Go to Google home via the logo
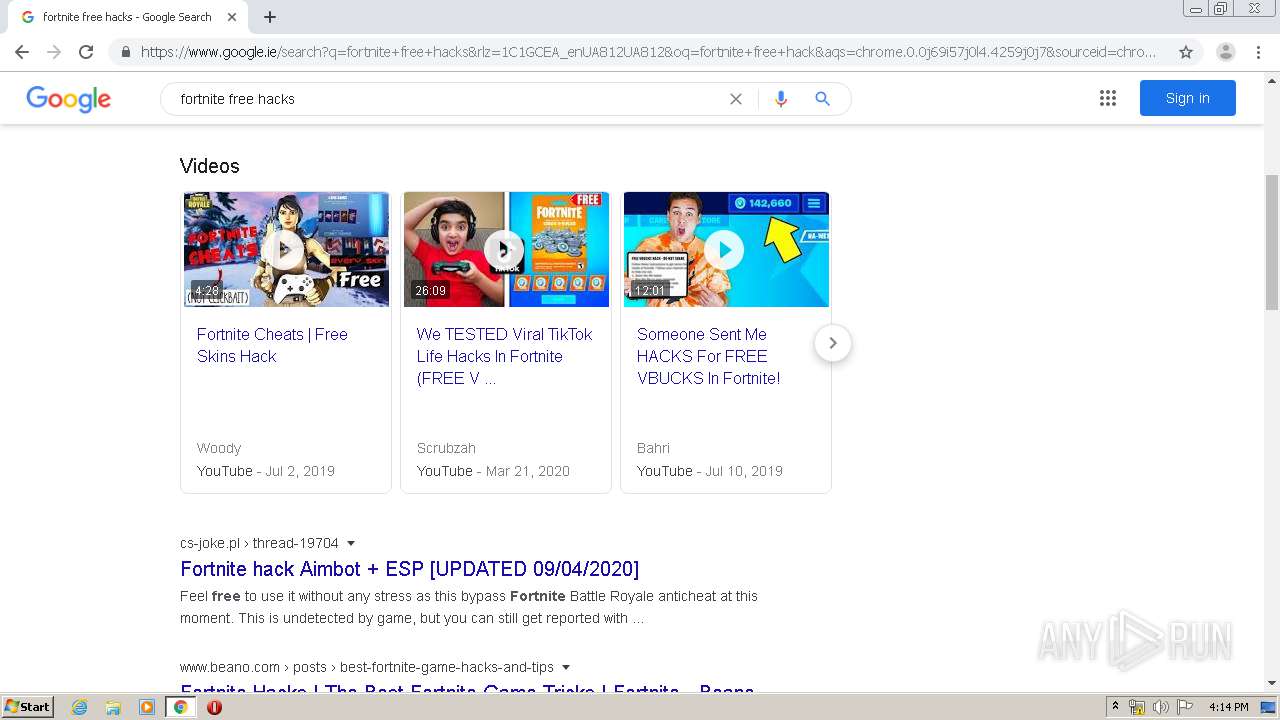This screenshot has width=1280, height=720. pyautogui.click(x=68, y=99)
